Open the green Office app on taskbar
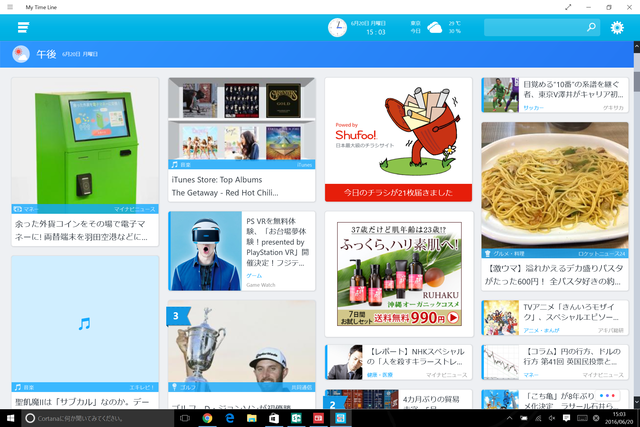The width and height of the screenshot is (640, 427). pyautogui.click(x=296, y=418)
